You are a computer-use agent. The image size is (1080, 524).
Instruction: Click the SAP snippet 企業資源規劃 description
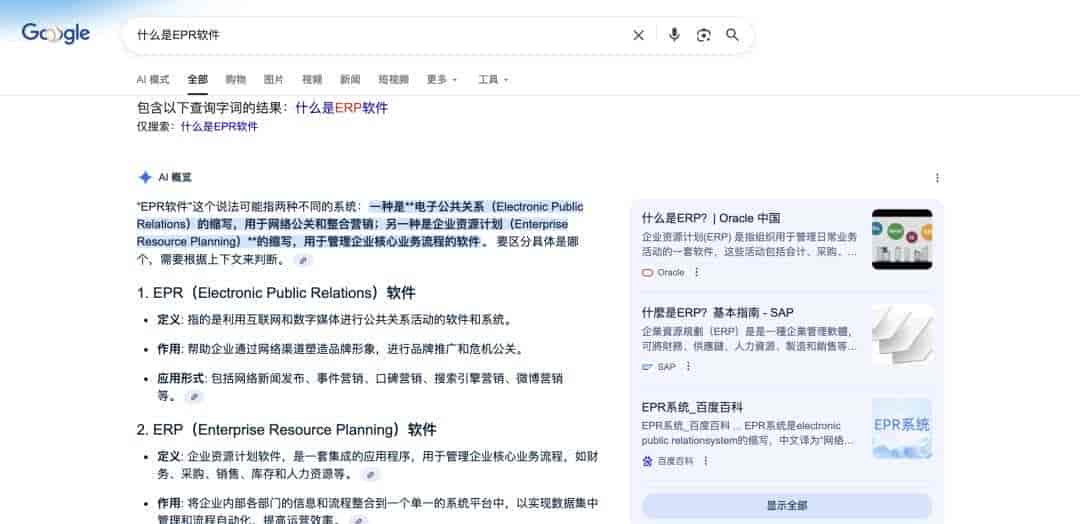coord(749,339)
